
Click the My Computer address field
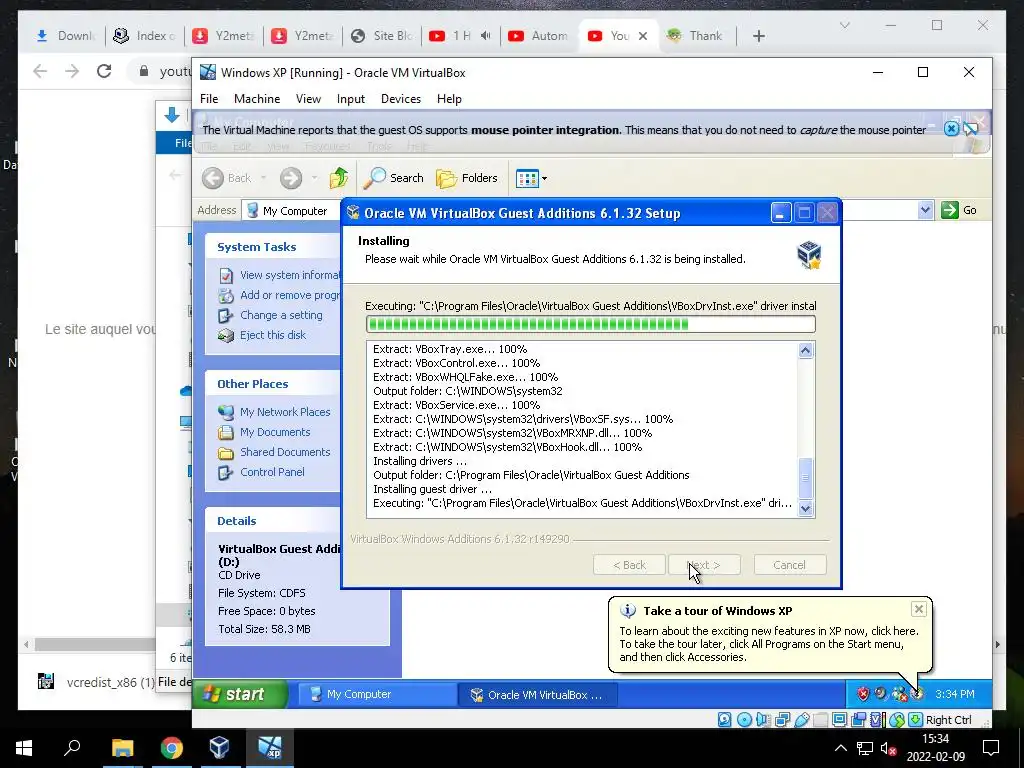293,210
